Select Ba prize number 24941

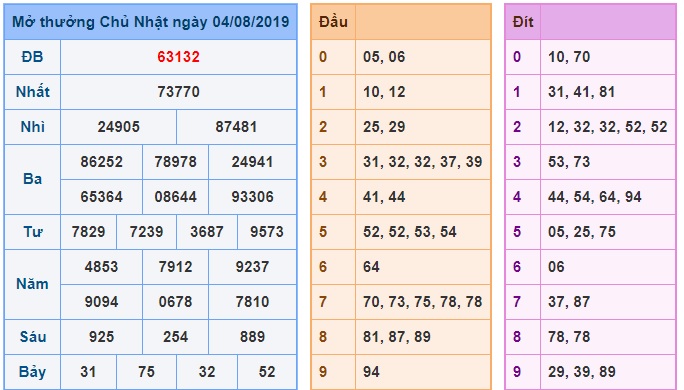point(252,162)
